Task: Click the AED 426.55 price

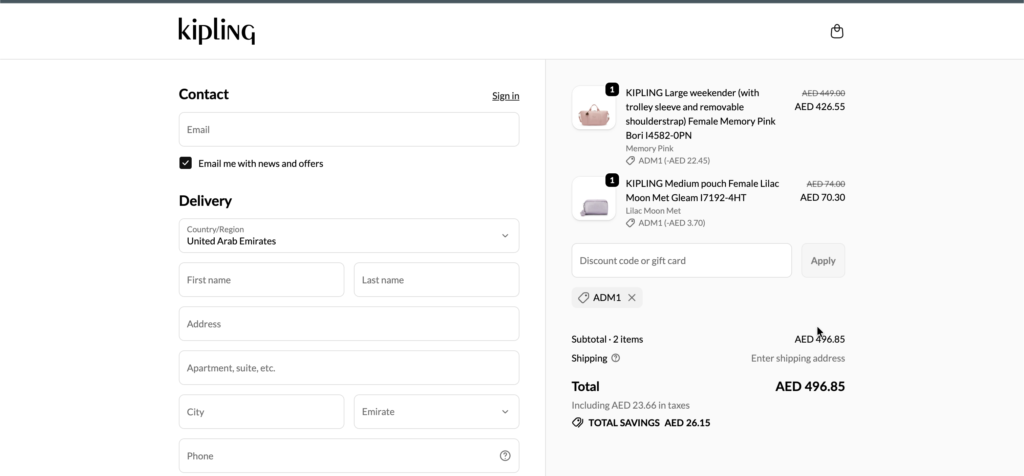Action: click(820, 106)
